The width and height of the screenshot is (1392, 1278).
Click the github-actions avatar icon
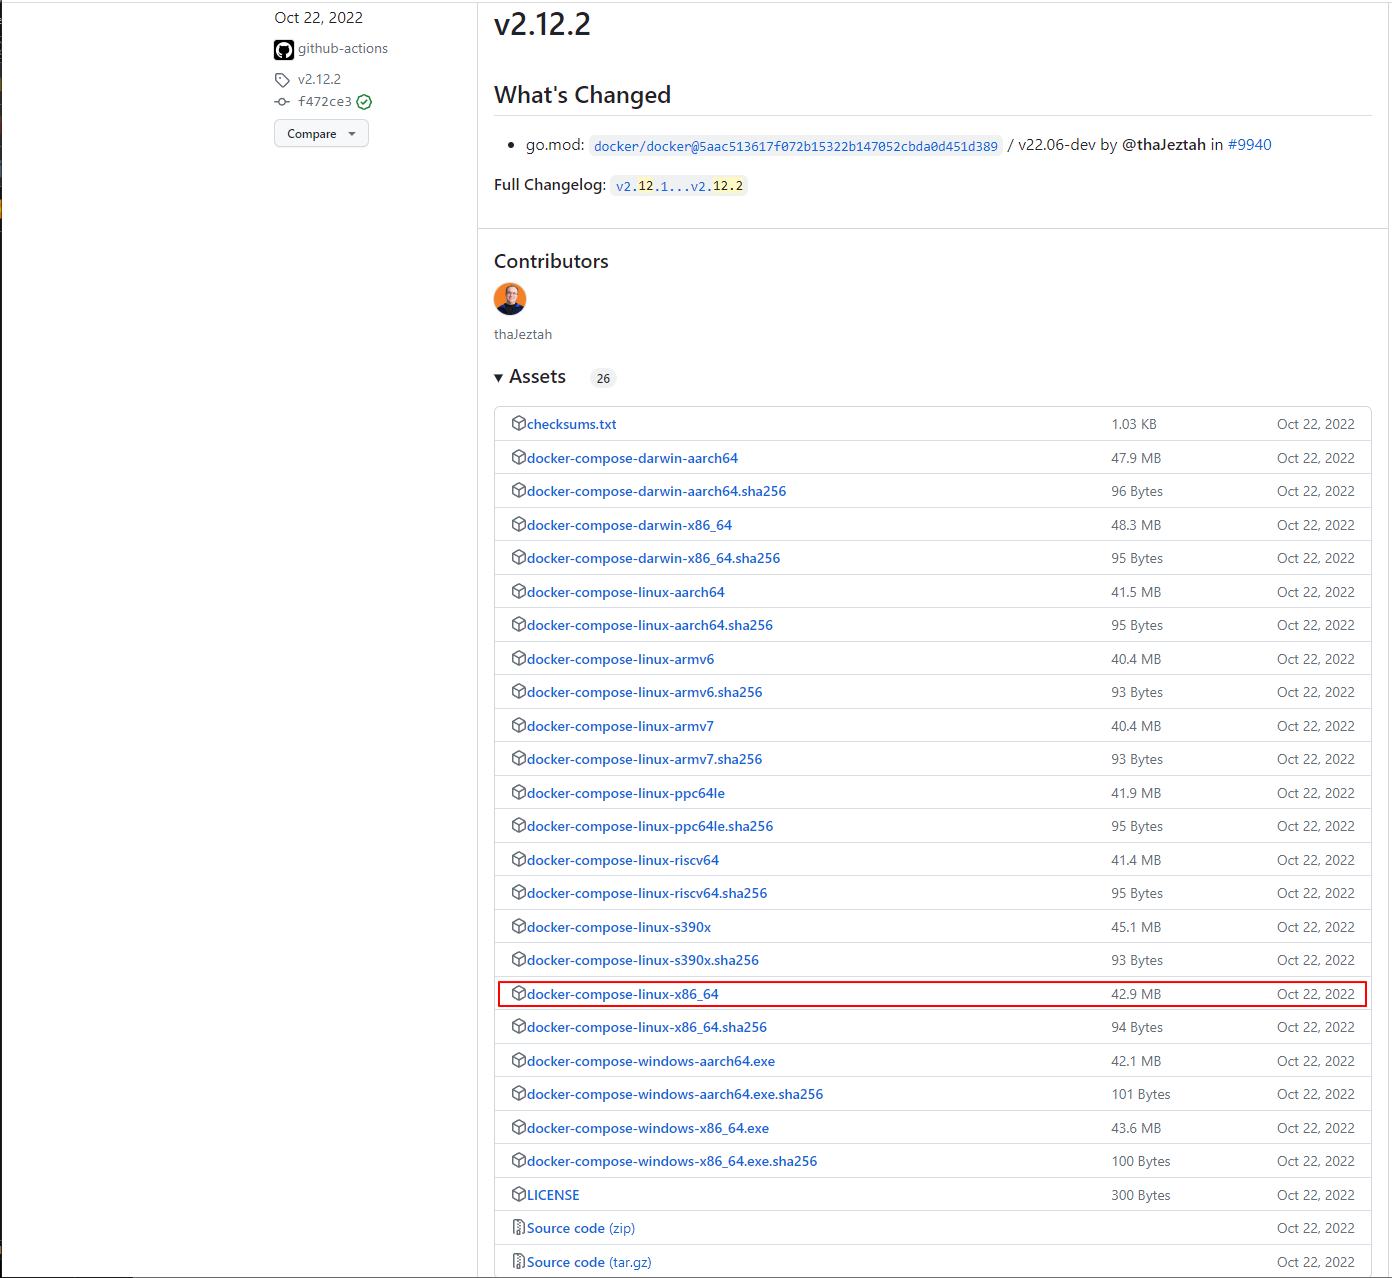284,50
